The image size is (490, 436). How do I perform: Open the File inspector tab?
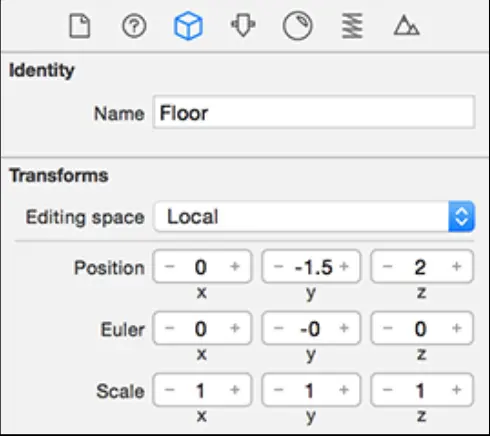80,26
